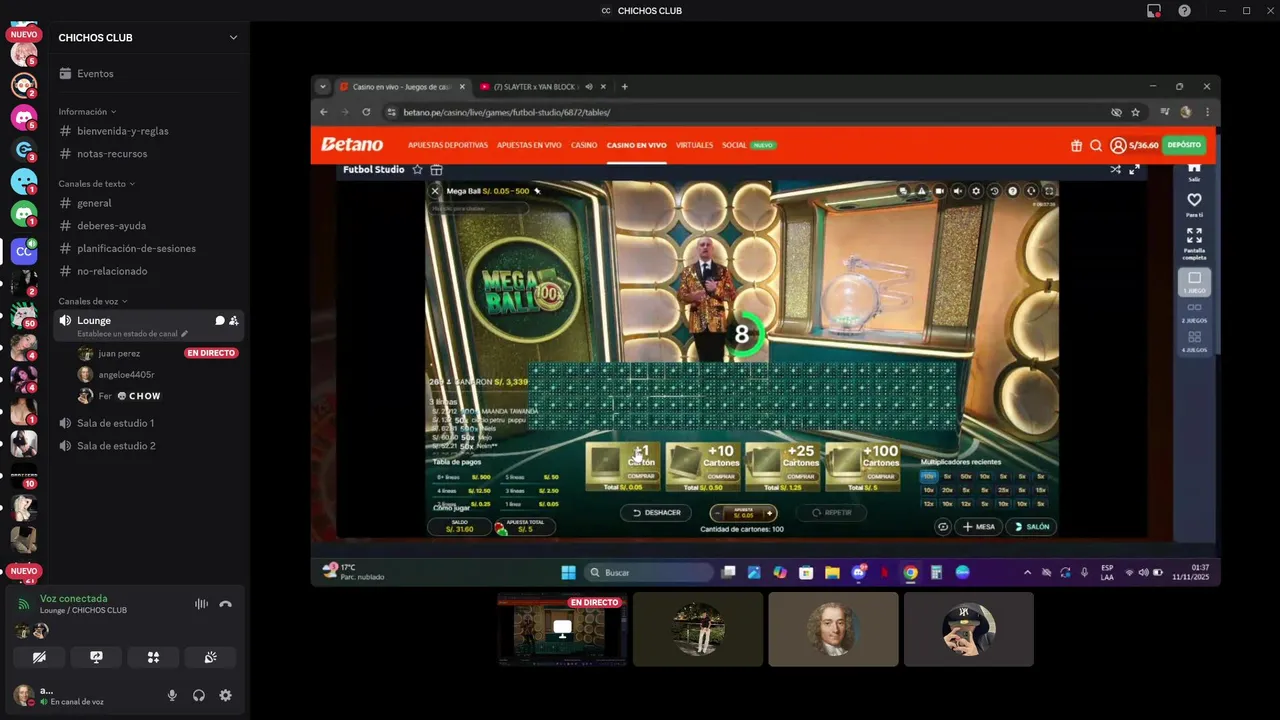Open the soundboard button
This screenshot has width=1280, height=720.
pos(210,657)
